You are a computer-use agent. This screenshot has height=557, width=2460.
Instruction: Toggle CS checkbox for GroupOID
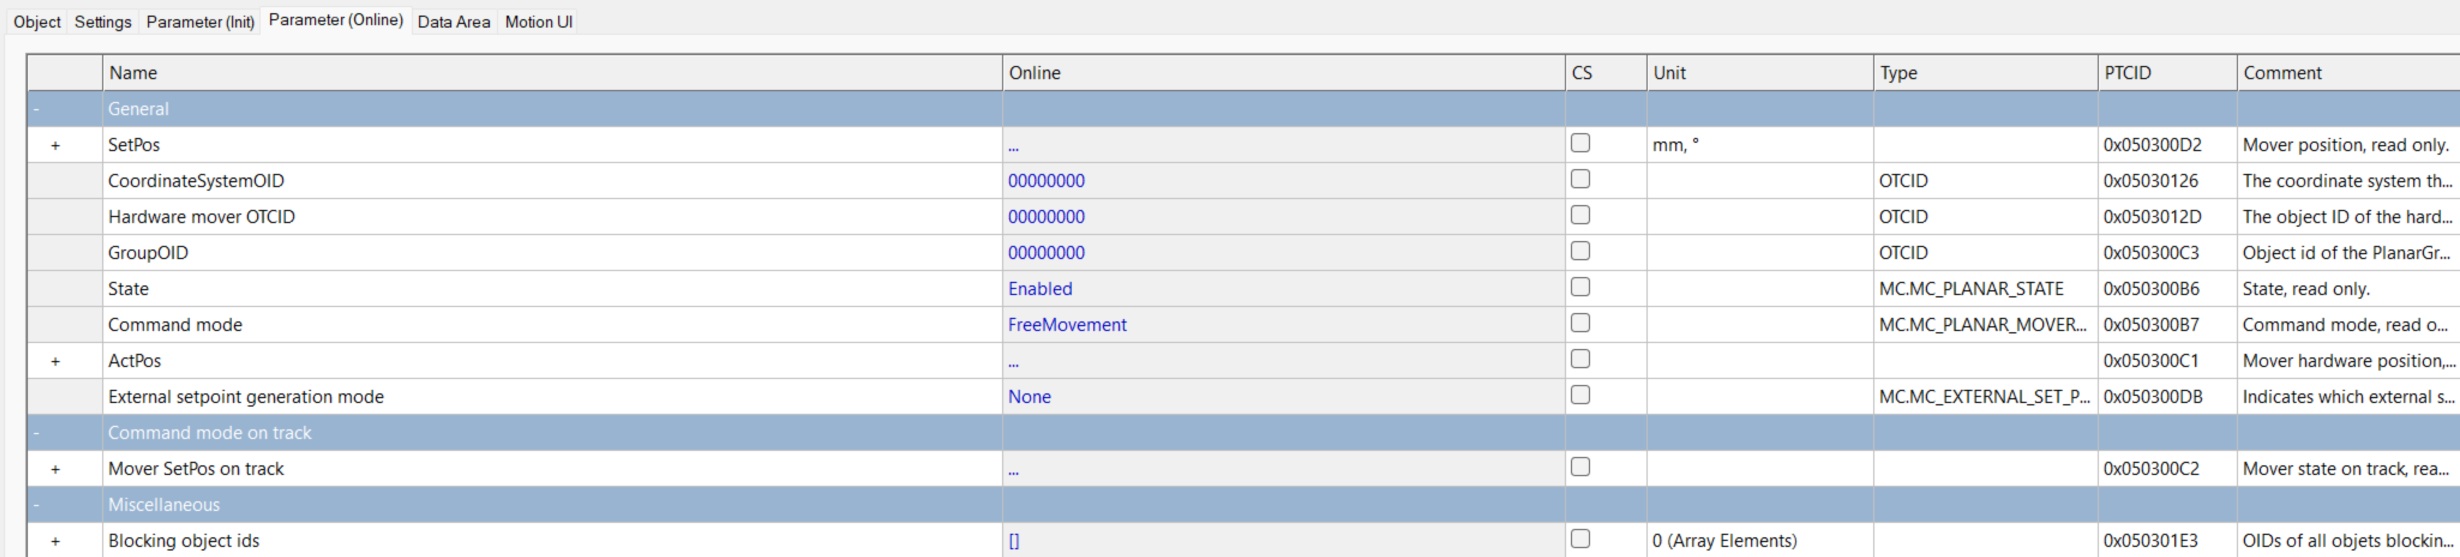coord(1580,251)
